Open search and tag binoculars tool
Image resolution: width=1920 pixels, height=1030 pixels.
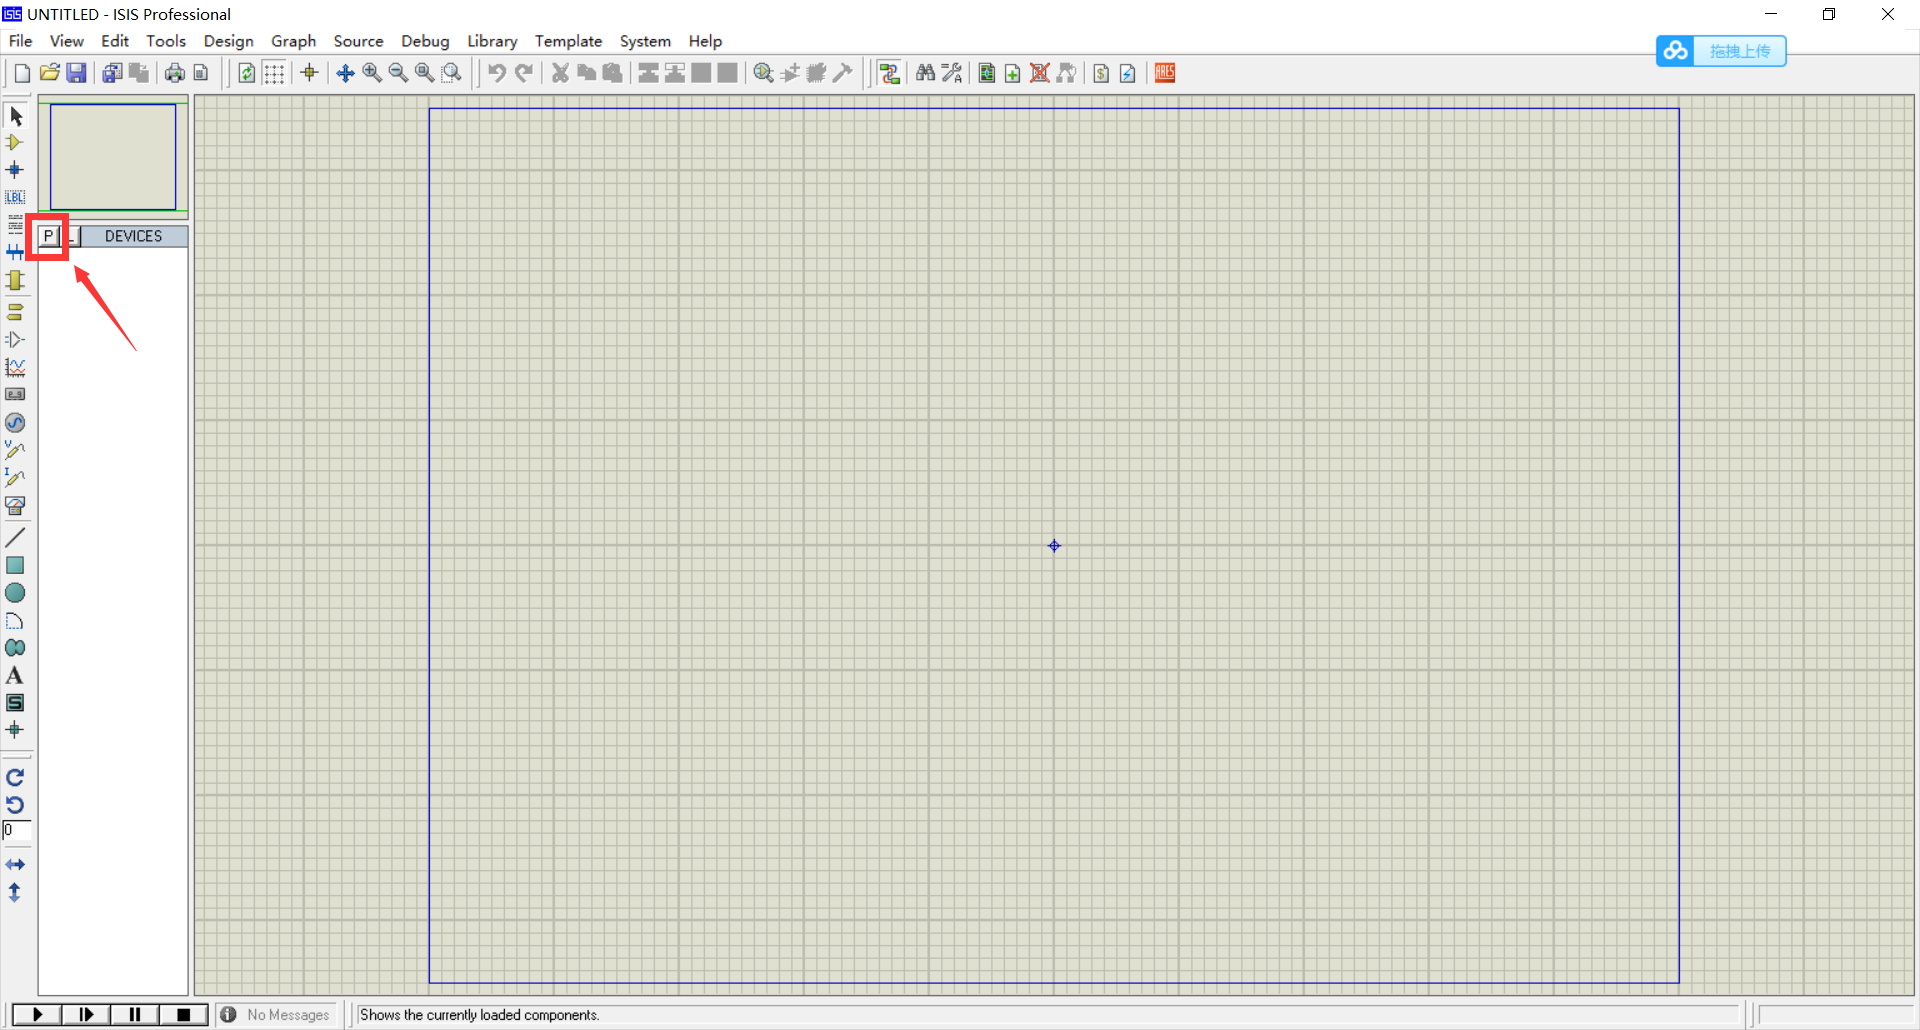[x=925, y=73]
